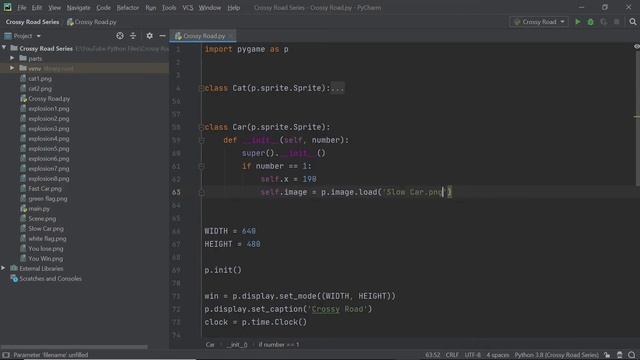Open IDE notifications icon at status bar end
Image resolution: width=640 pixels, height=360 pixels.
632,355
